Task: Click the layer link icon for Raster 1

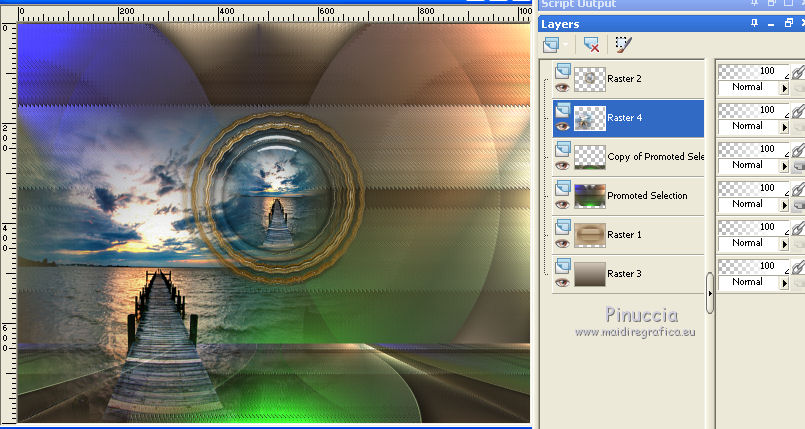Action: pyautogui.click(x=798, y=228)
